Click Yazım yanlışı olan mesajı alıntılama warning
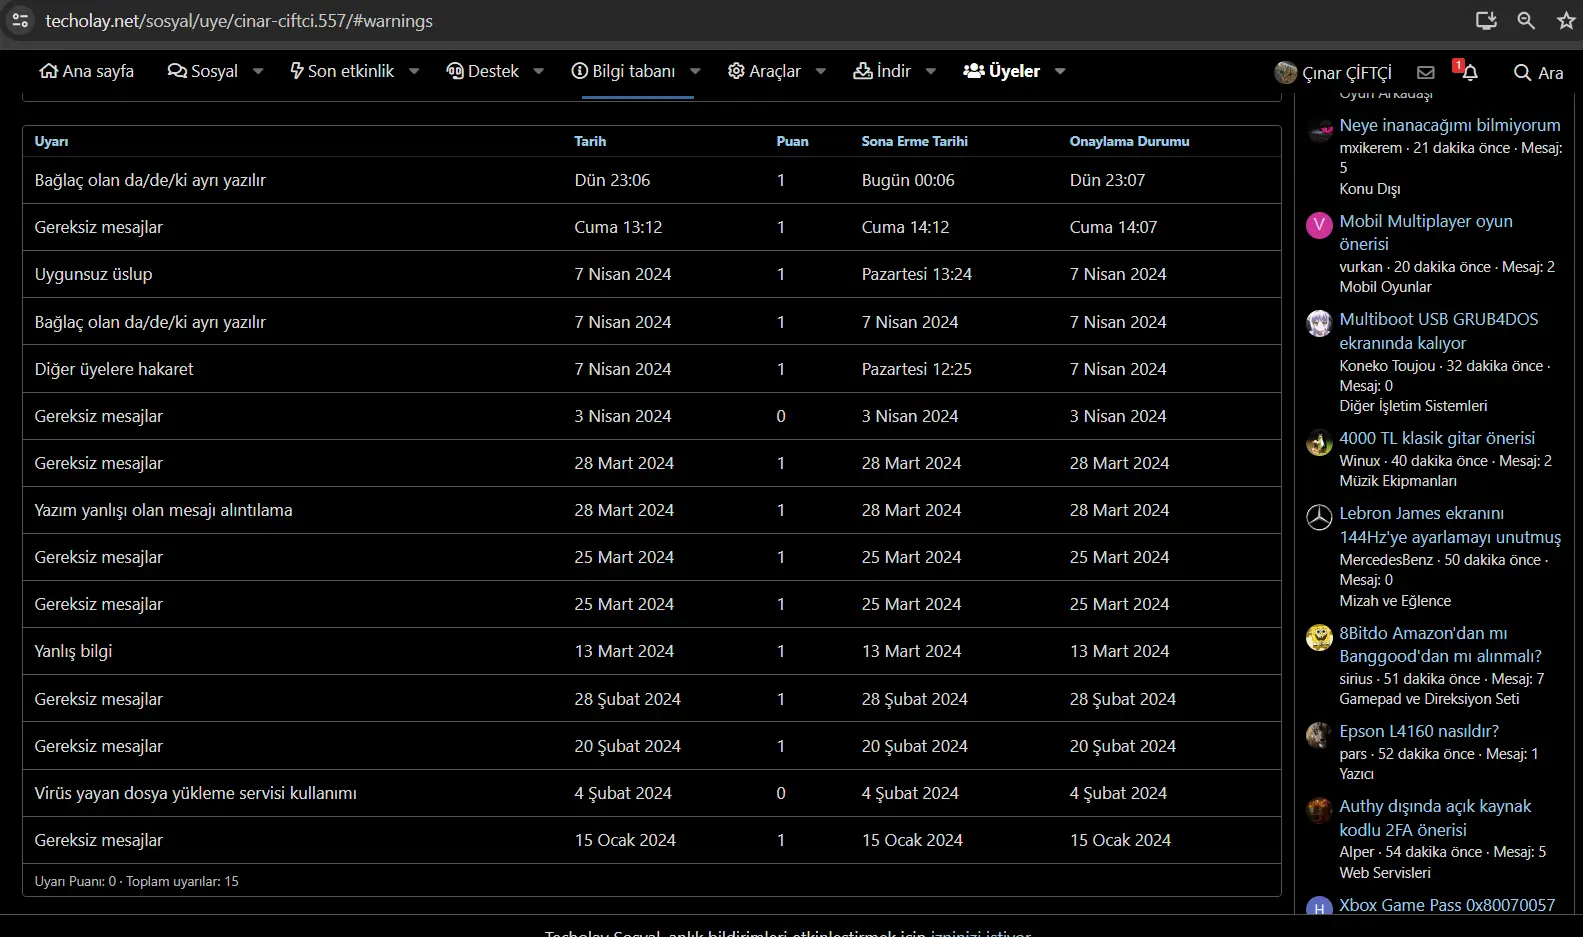Image resolution: width=1583 pixels, height=937 pixels. (651, 510)
